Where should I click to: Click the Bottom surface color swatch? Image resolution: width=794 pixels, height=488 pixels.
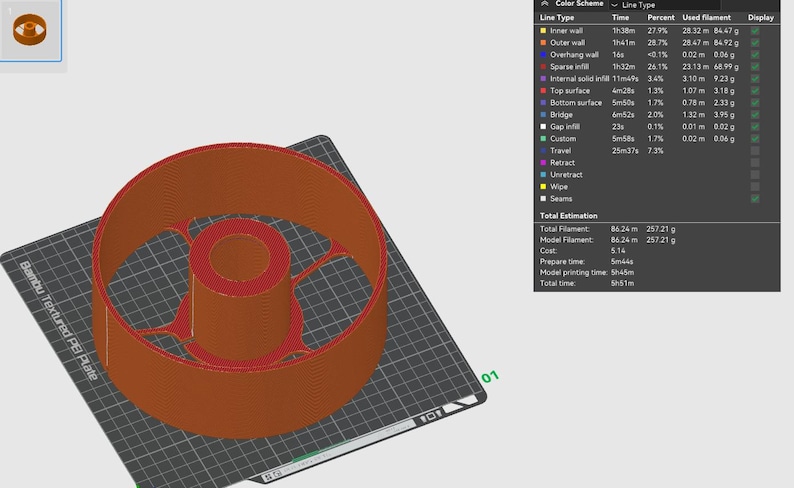pyautogui.click(x=543, y=103)
